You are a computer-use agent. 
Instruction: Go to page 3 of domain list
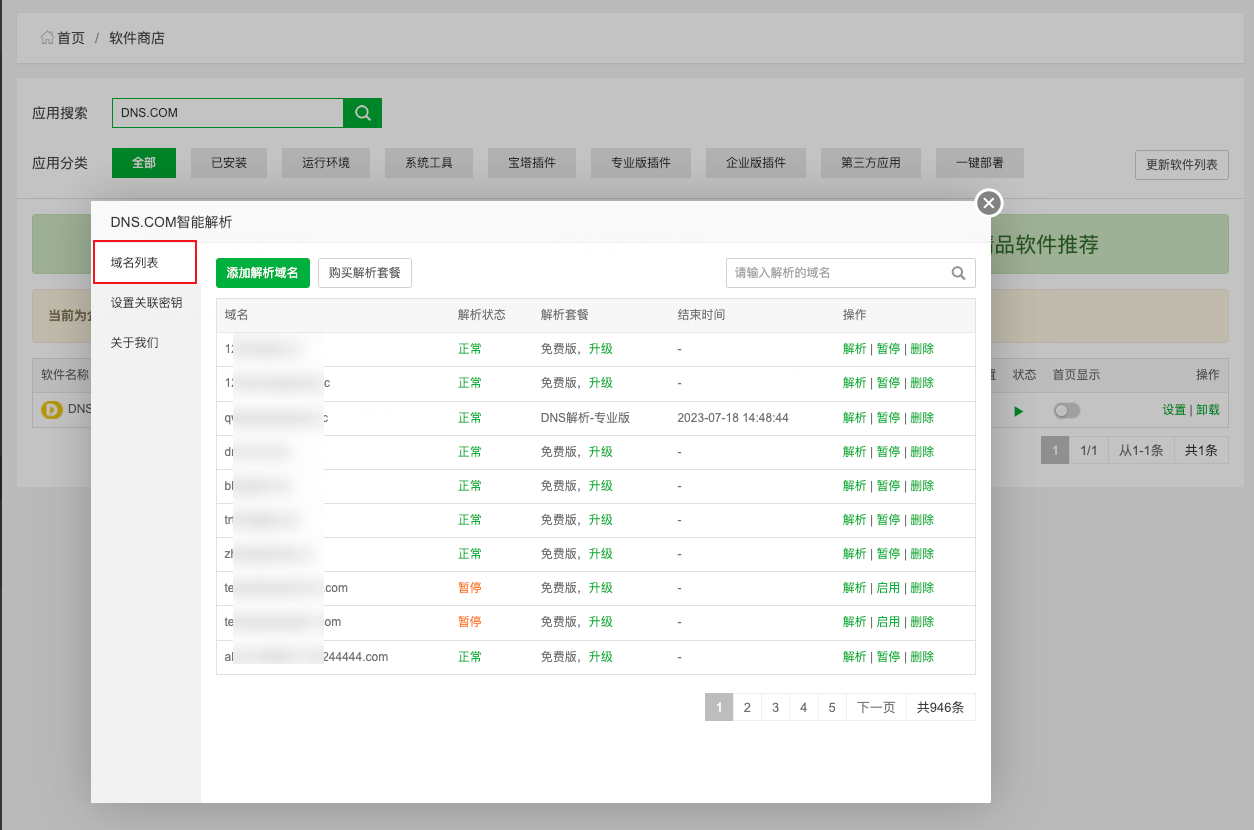(775, 707)
